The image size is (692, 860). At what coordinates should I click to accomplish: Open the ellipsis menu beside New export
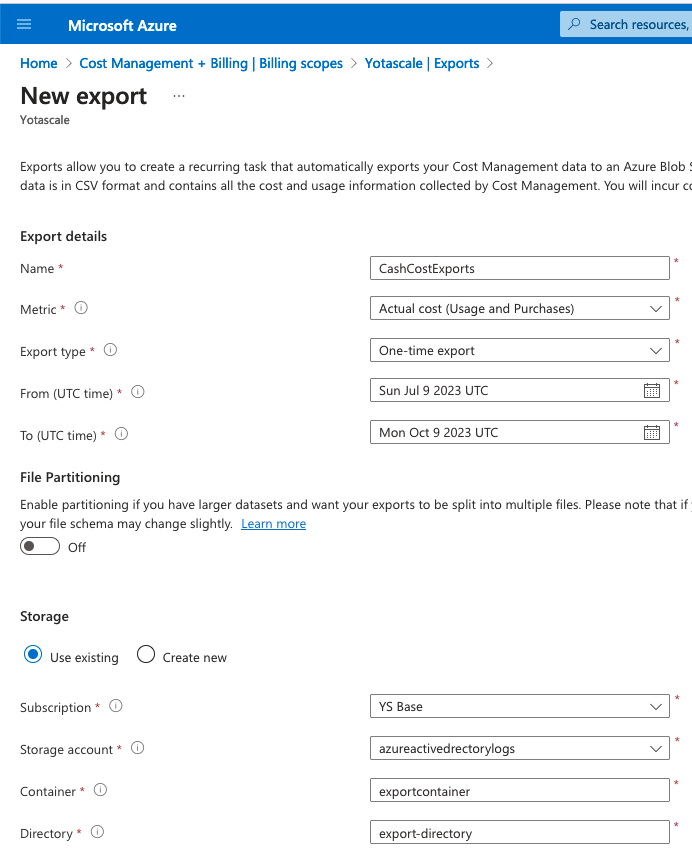pos(179,96)
